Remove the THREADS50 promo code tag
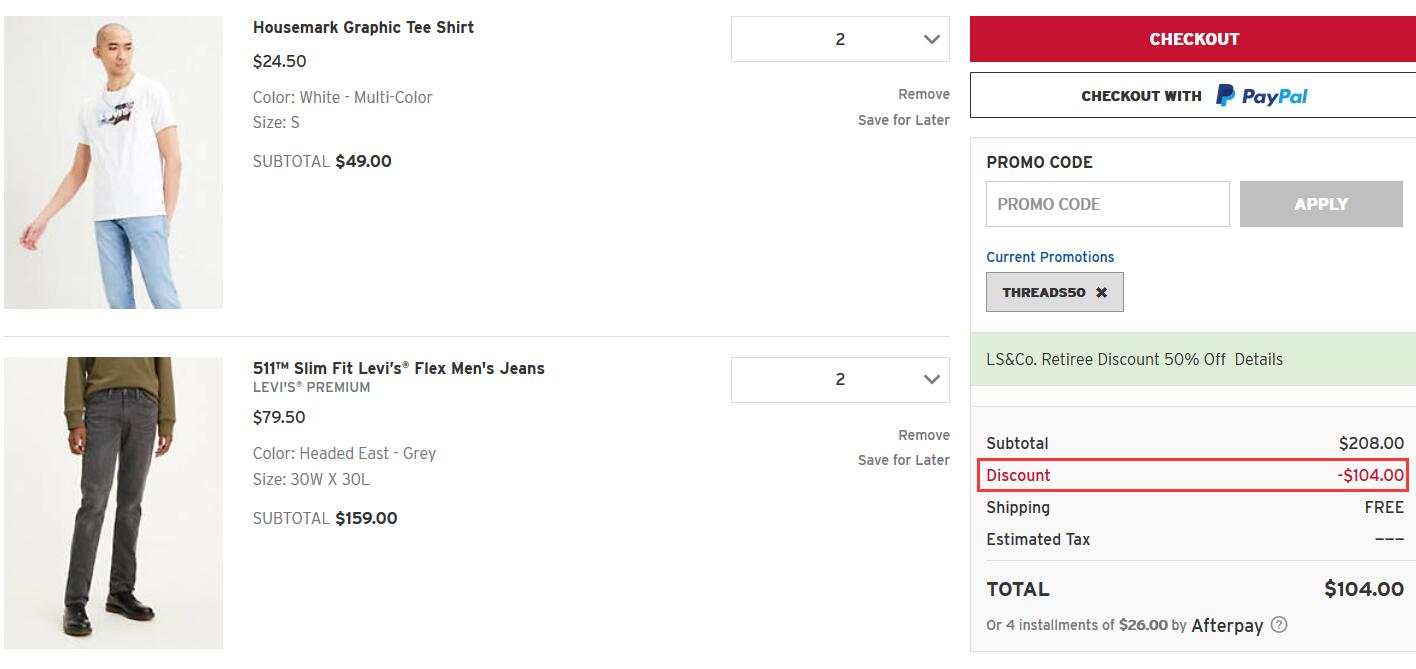 coord(1101,293)
